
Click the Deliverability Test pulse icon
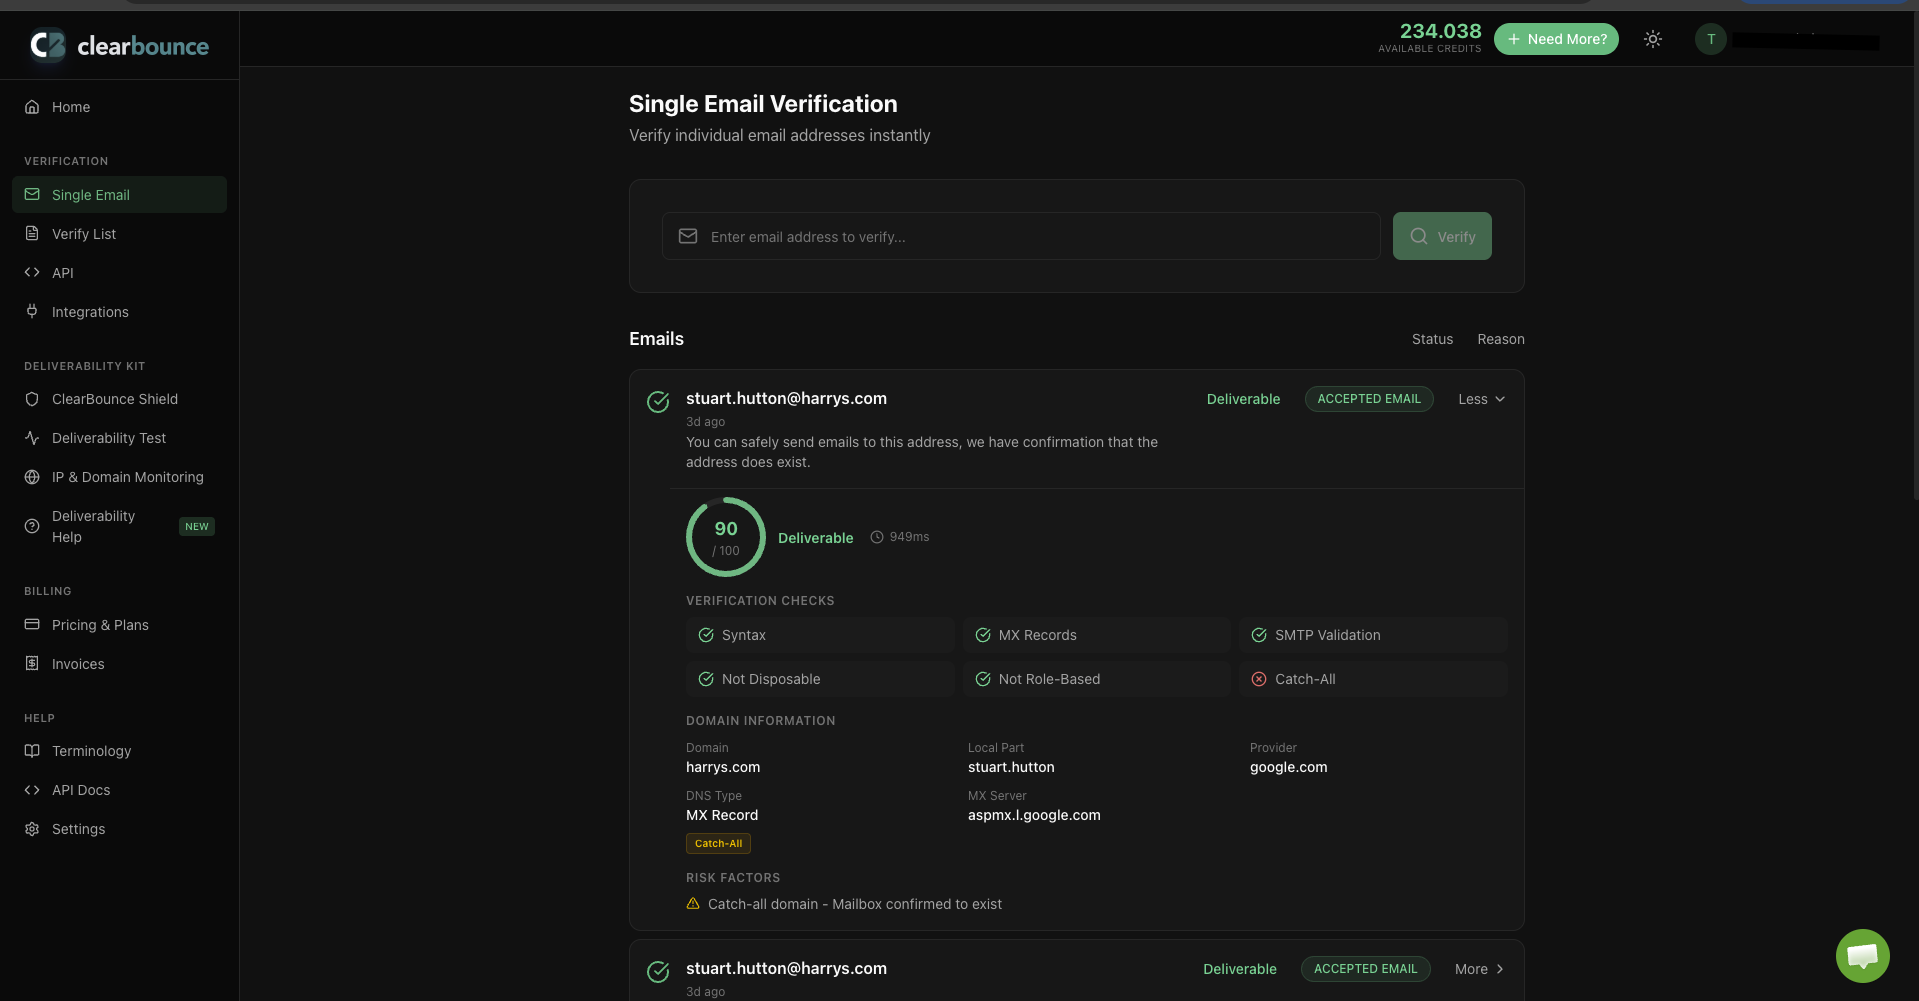pyautogui.click(x=32, y=438)
